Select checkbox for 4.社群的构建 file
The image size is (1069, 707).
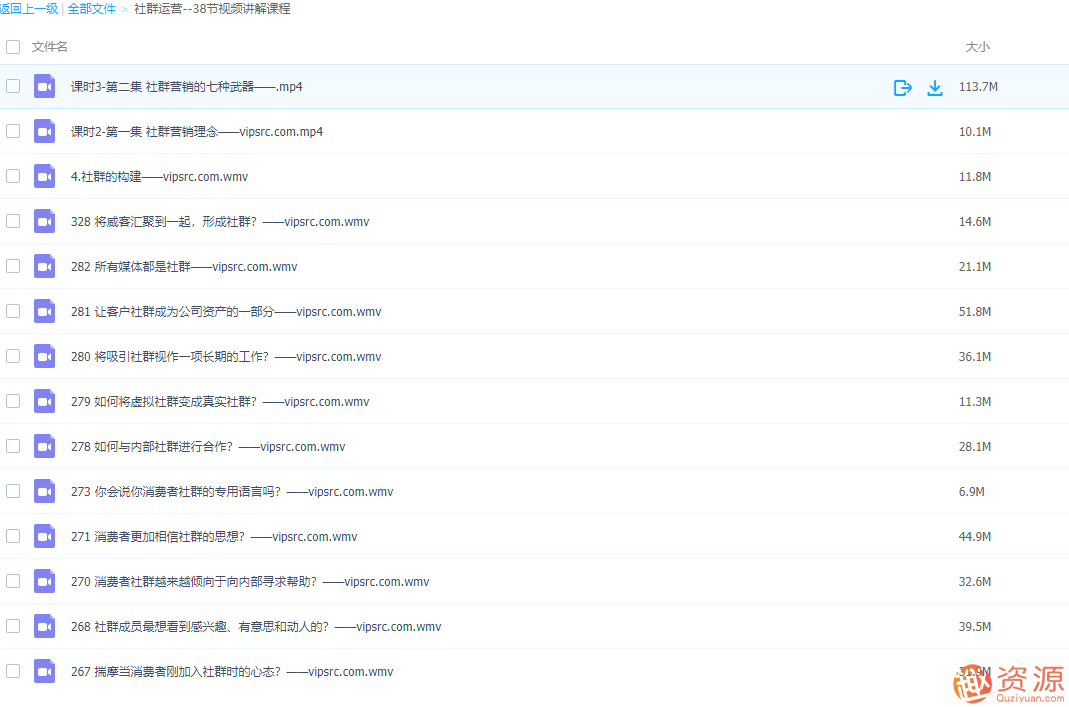click(13, 176)
